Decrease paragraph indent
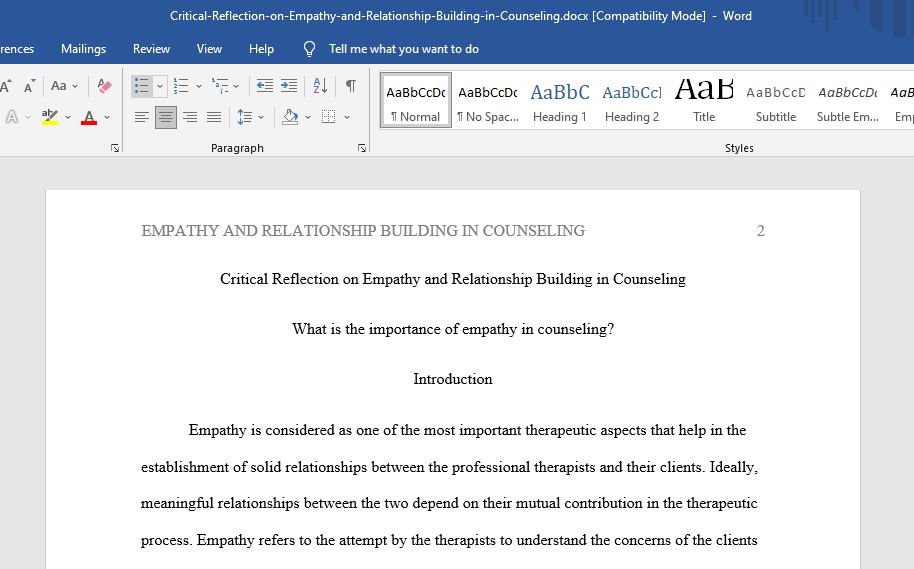The width and height of the screenshot is (914, 569). (x=265, y=86)
